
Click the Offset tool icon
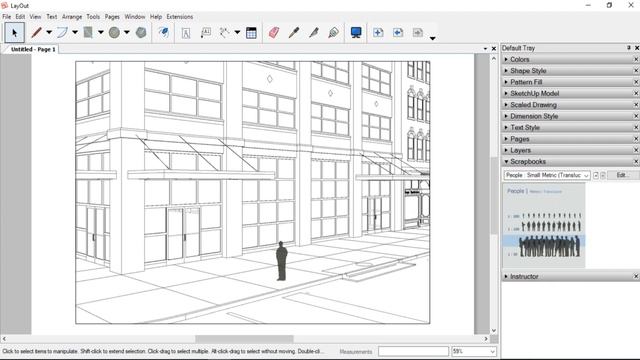164,33
